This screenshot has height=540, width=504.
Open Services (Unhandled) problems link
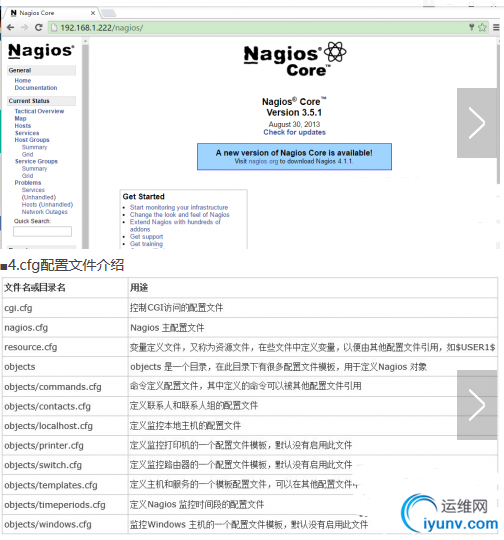pos(39,194)
